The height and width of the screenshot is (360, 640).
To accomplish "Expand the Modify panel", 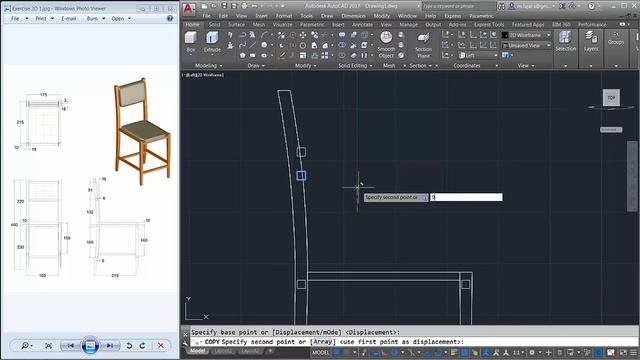I will tap(306, 66).
